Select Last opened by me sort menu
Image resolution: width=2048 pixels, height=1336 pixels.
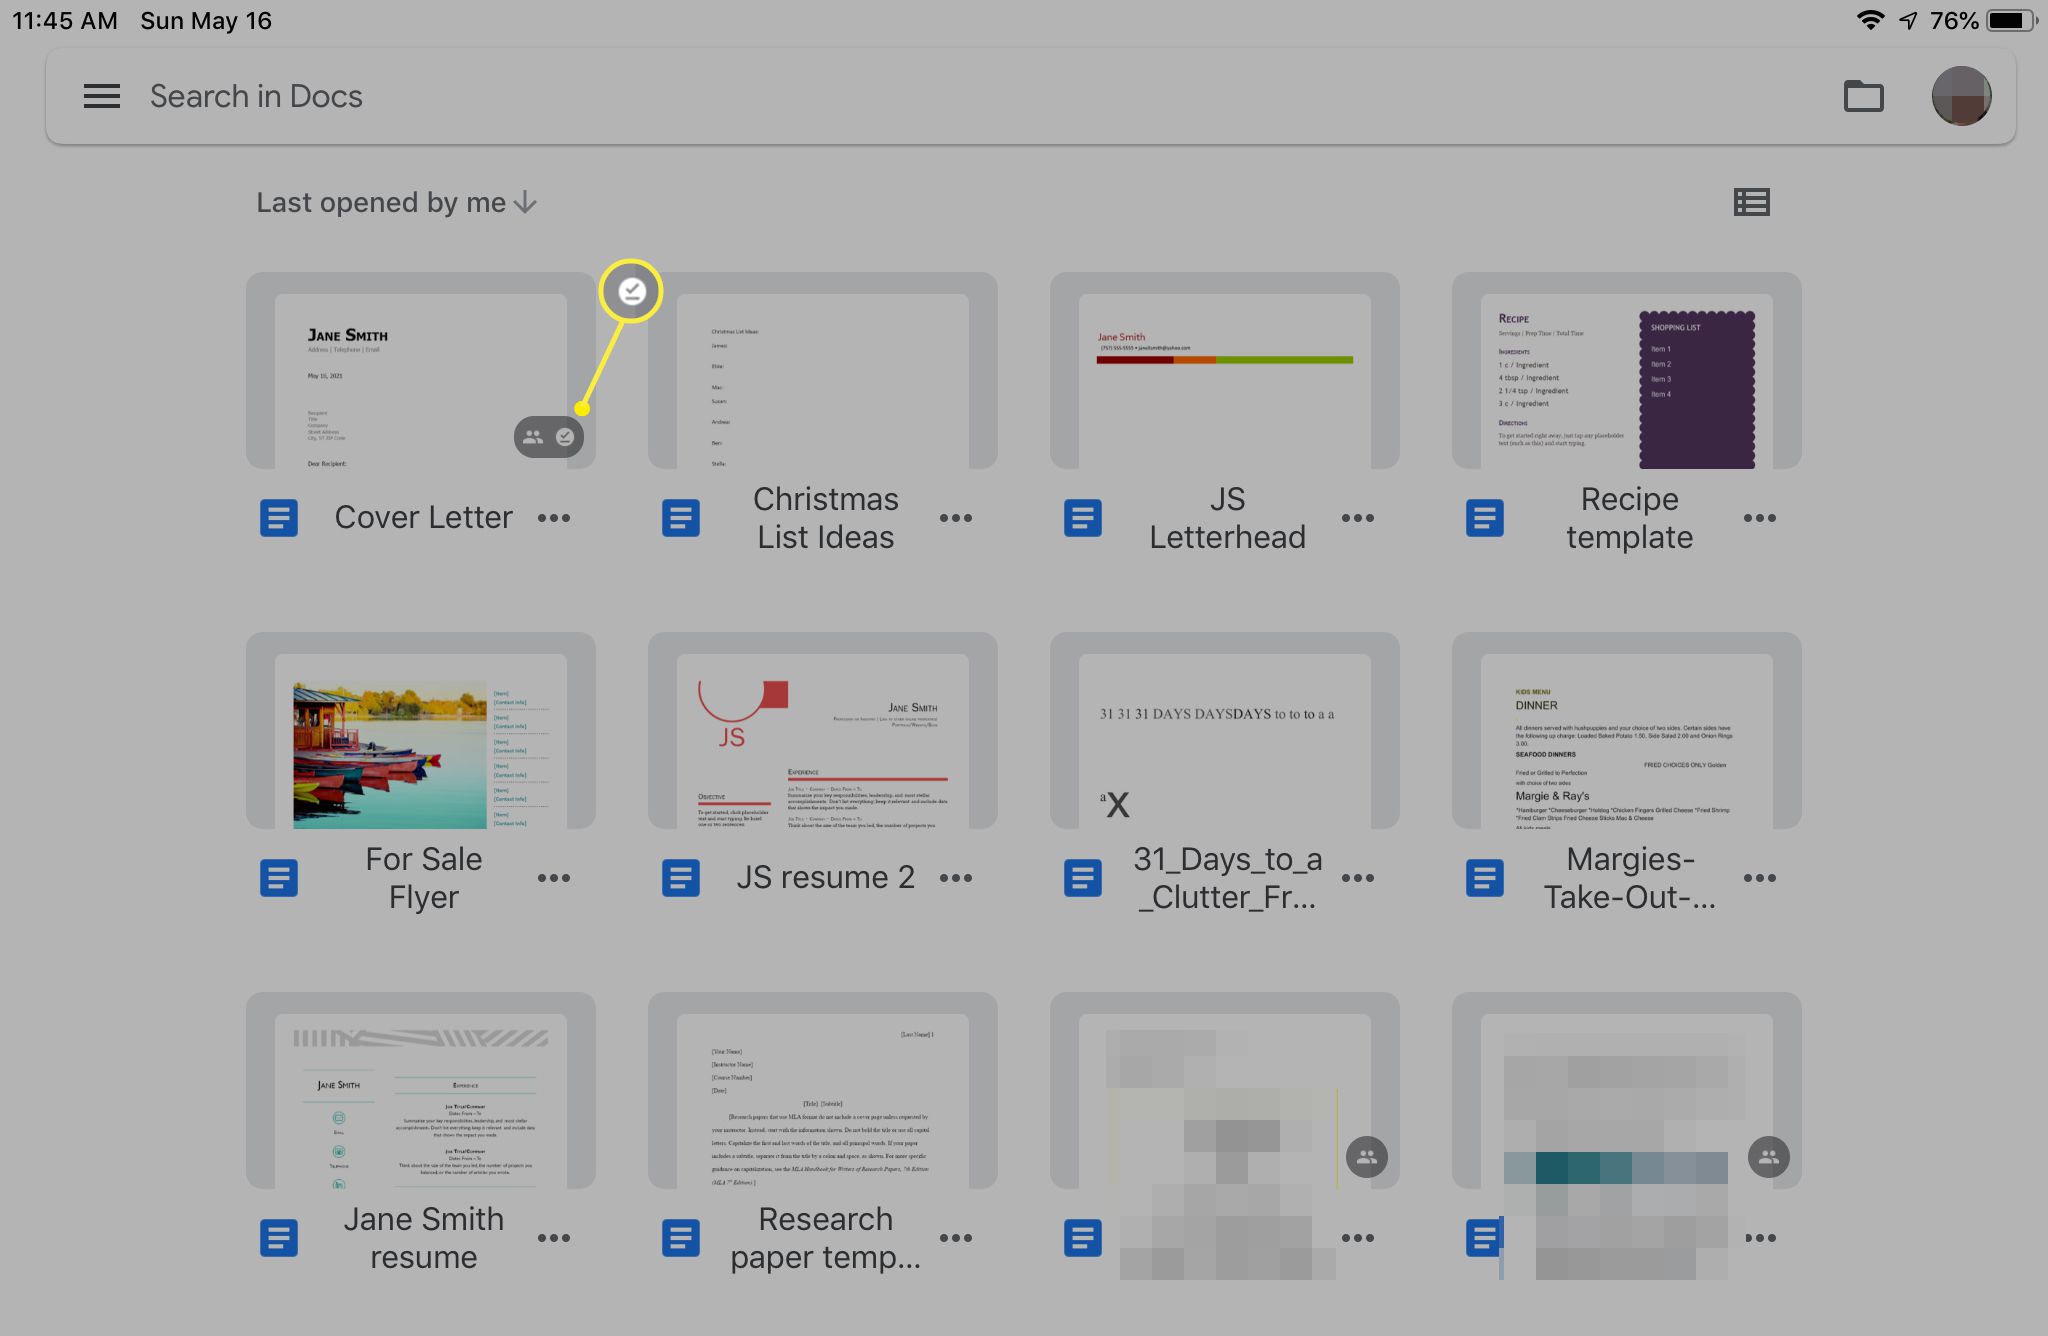pyautogui.click(x=396, y=202)
